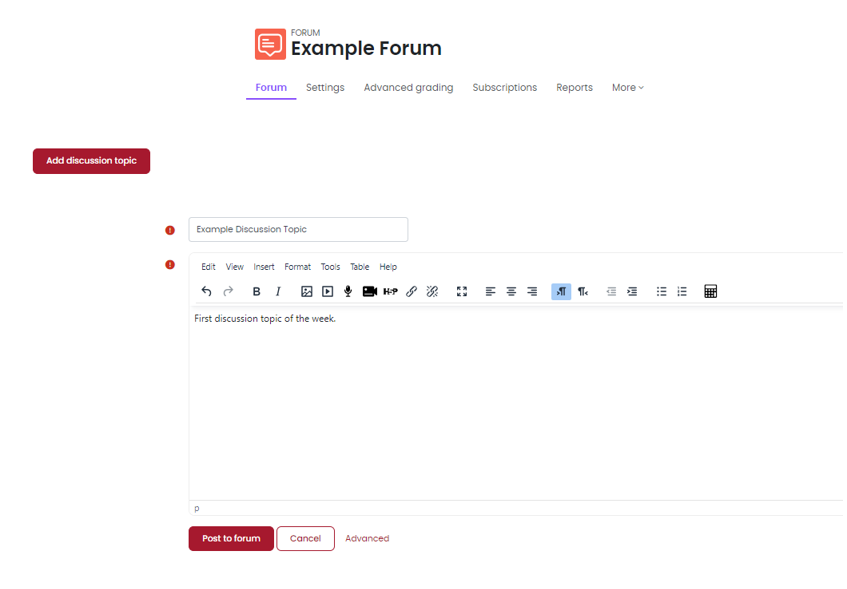Toggle italic formatting in the editor
The width and height of the screenshot is (847, 589).
click(x=277, y=291)
